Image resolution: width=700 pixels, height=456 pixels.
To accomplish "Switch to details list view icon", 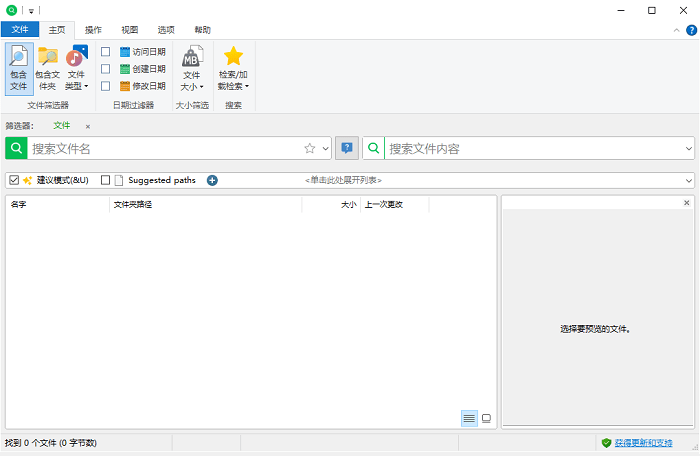I will coord(469,418).
